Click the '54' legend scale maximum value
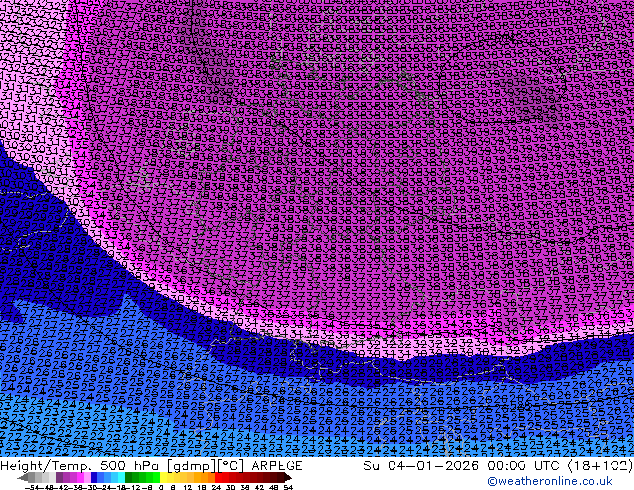Image resolution: width=634 pixels, height=490 pixels. coord(288,487)
